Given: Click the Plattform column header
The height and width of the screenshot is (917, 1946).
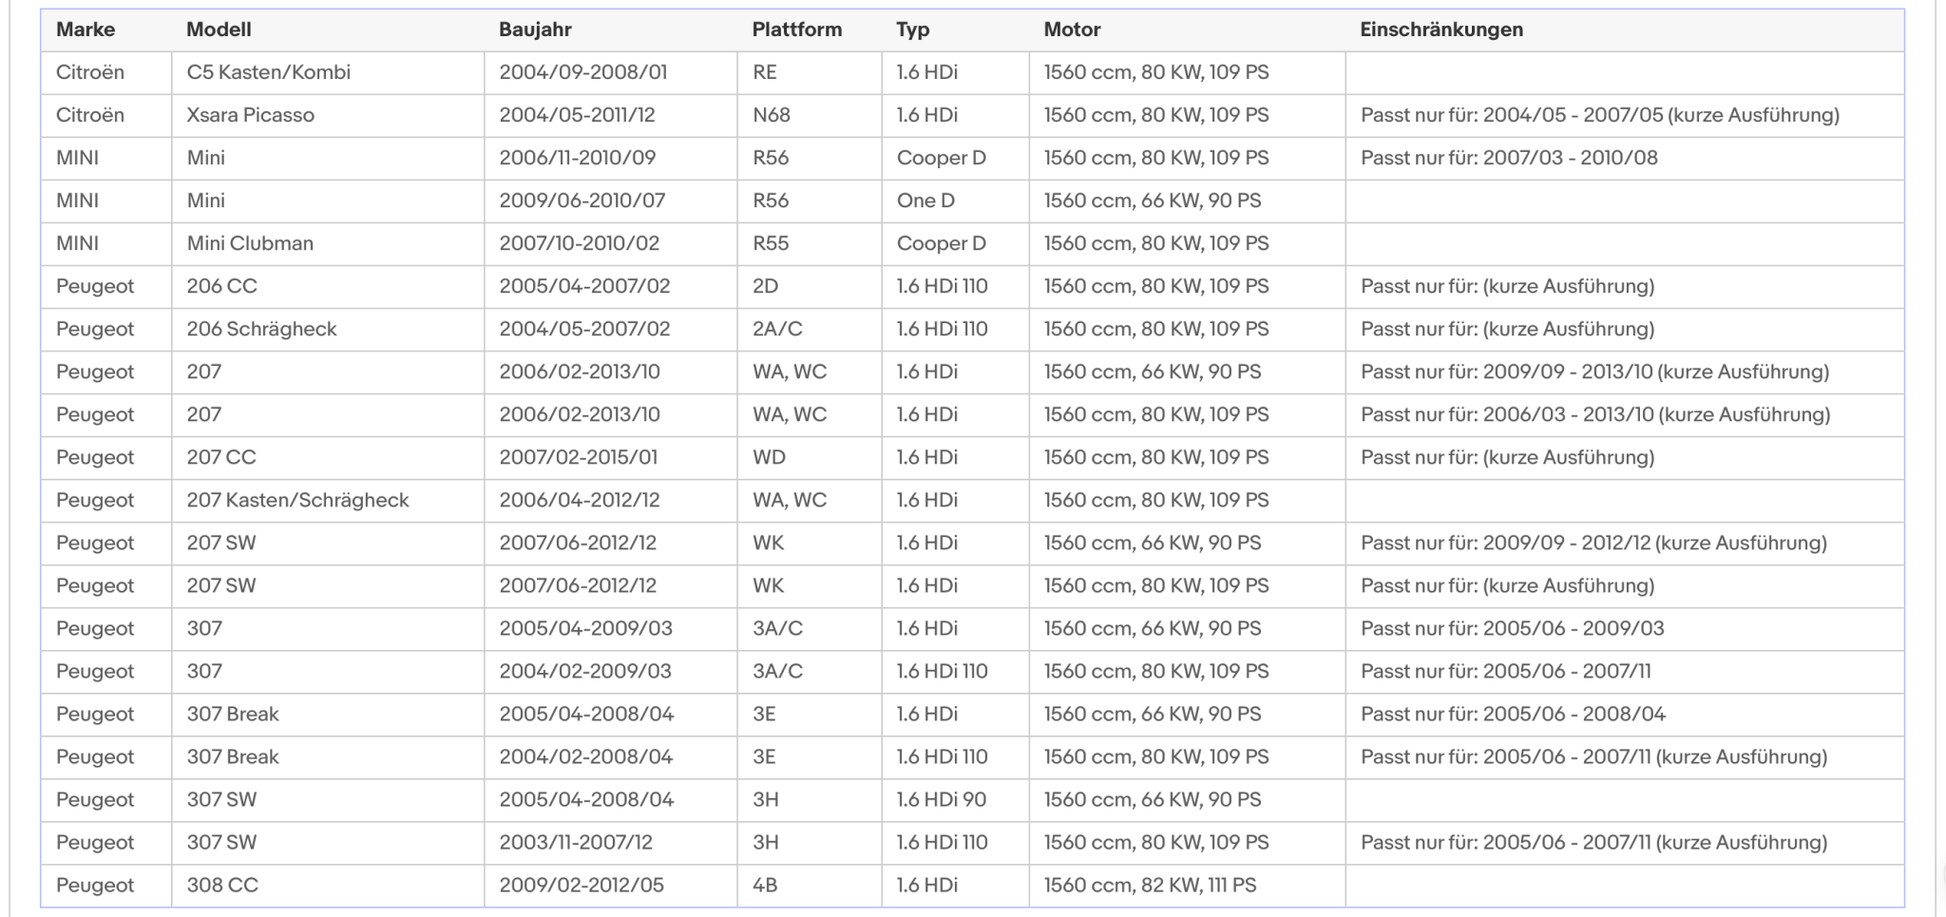Looking at the screenshot, I should tap(796, 30).
